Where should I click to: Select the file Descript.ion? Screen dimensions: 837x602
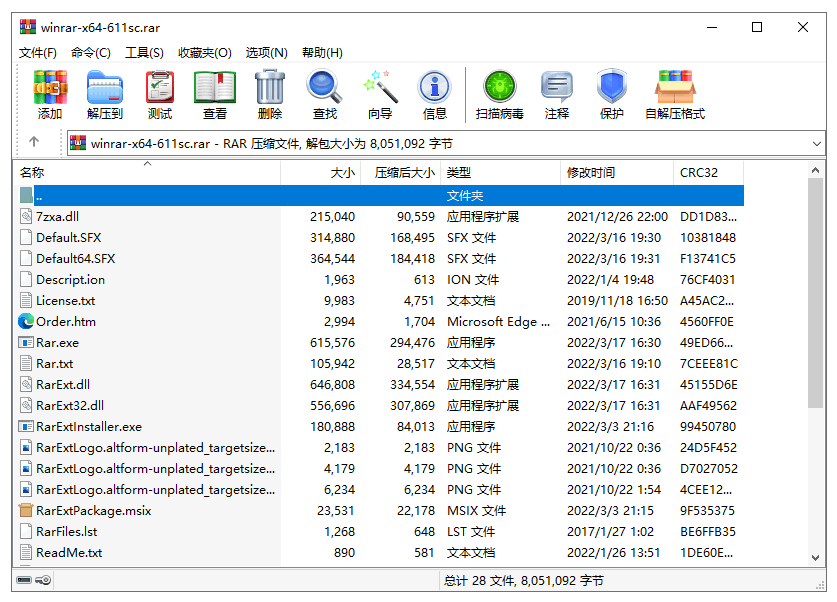pos(70,280)
